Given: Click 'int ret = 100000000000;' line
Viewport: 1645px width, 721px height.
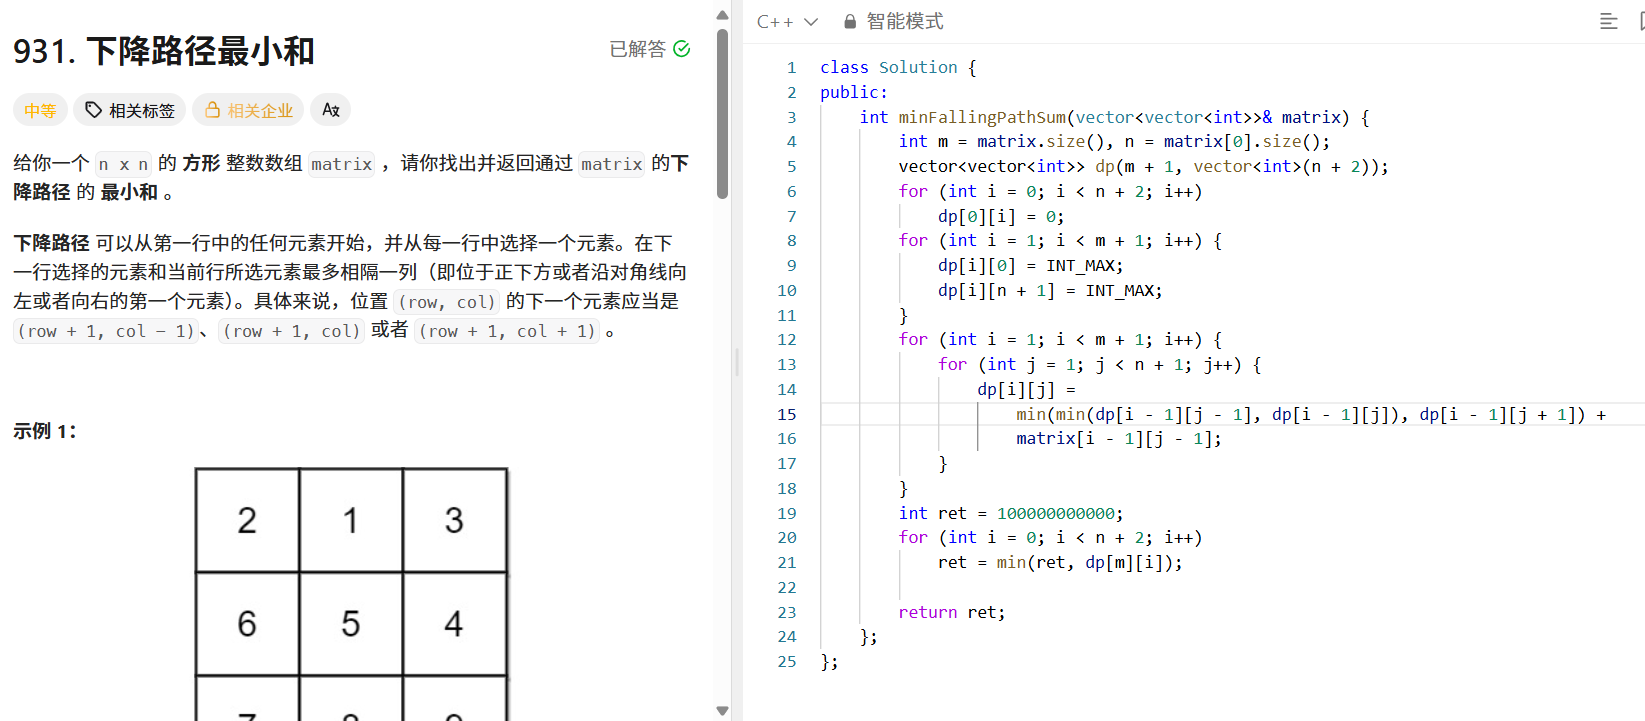Looking at the screenshot, I should tap(1011, 513).
